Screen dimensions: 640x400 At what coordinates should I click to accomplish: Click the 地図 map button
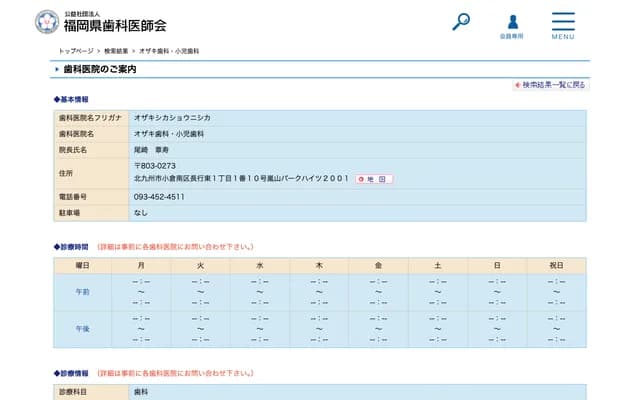coord(374,179)
